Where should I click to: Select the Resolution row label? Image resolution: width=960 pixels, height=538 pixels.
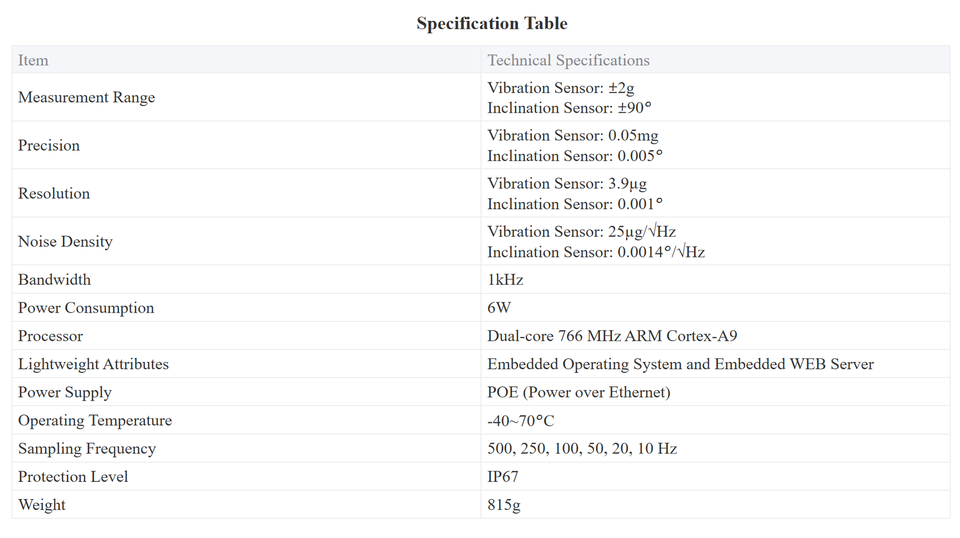[x=54, y=193]
